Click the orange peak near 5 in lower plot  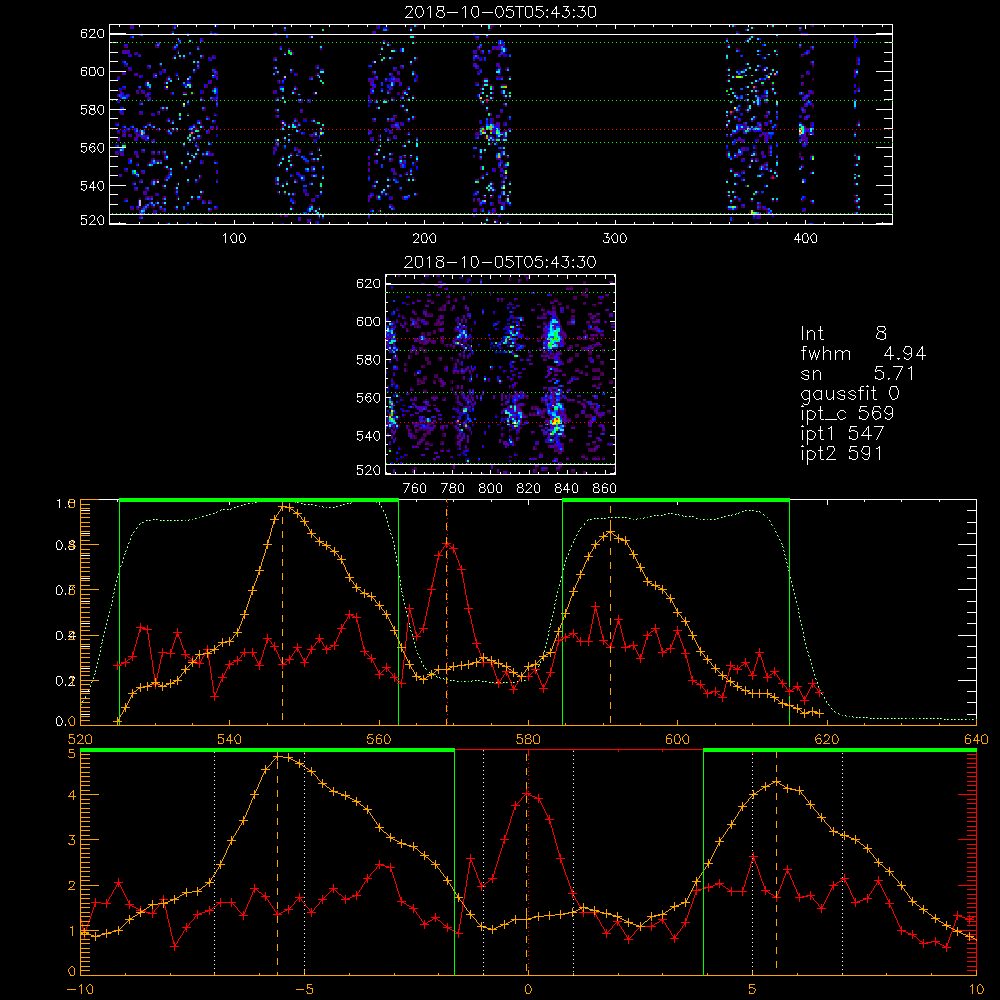coord(776,781)
